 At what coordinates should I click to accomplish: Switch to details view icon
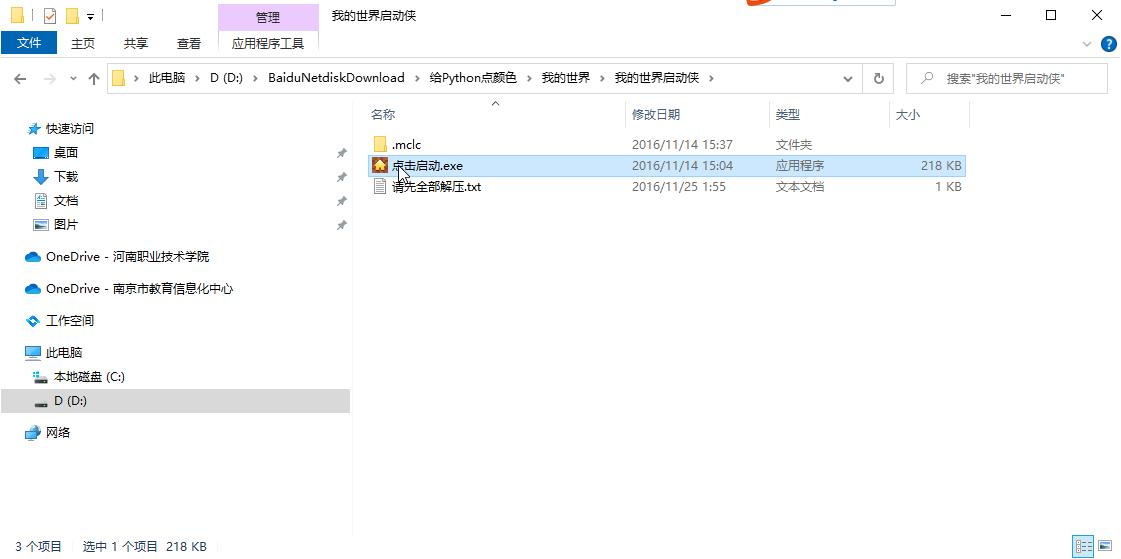1082,547
